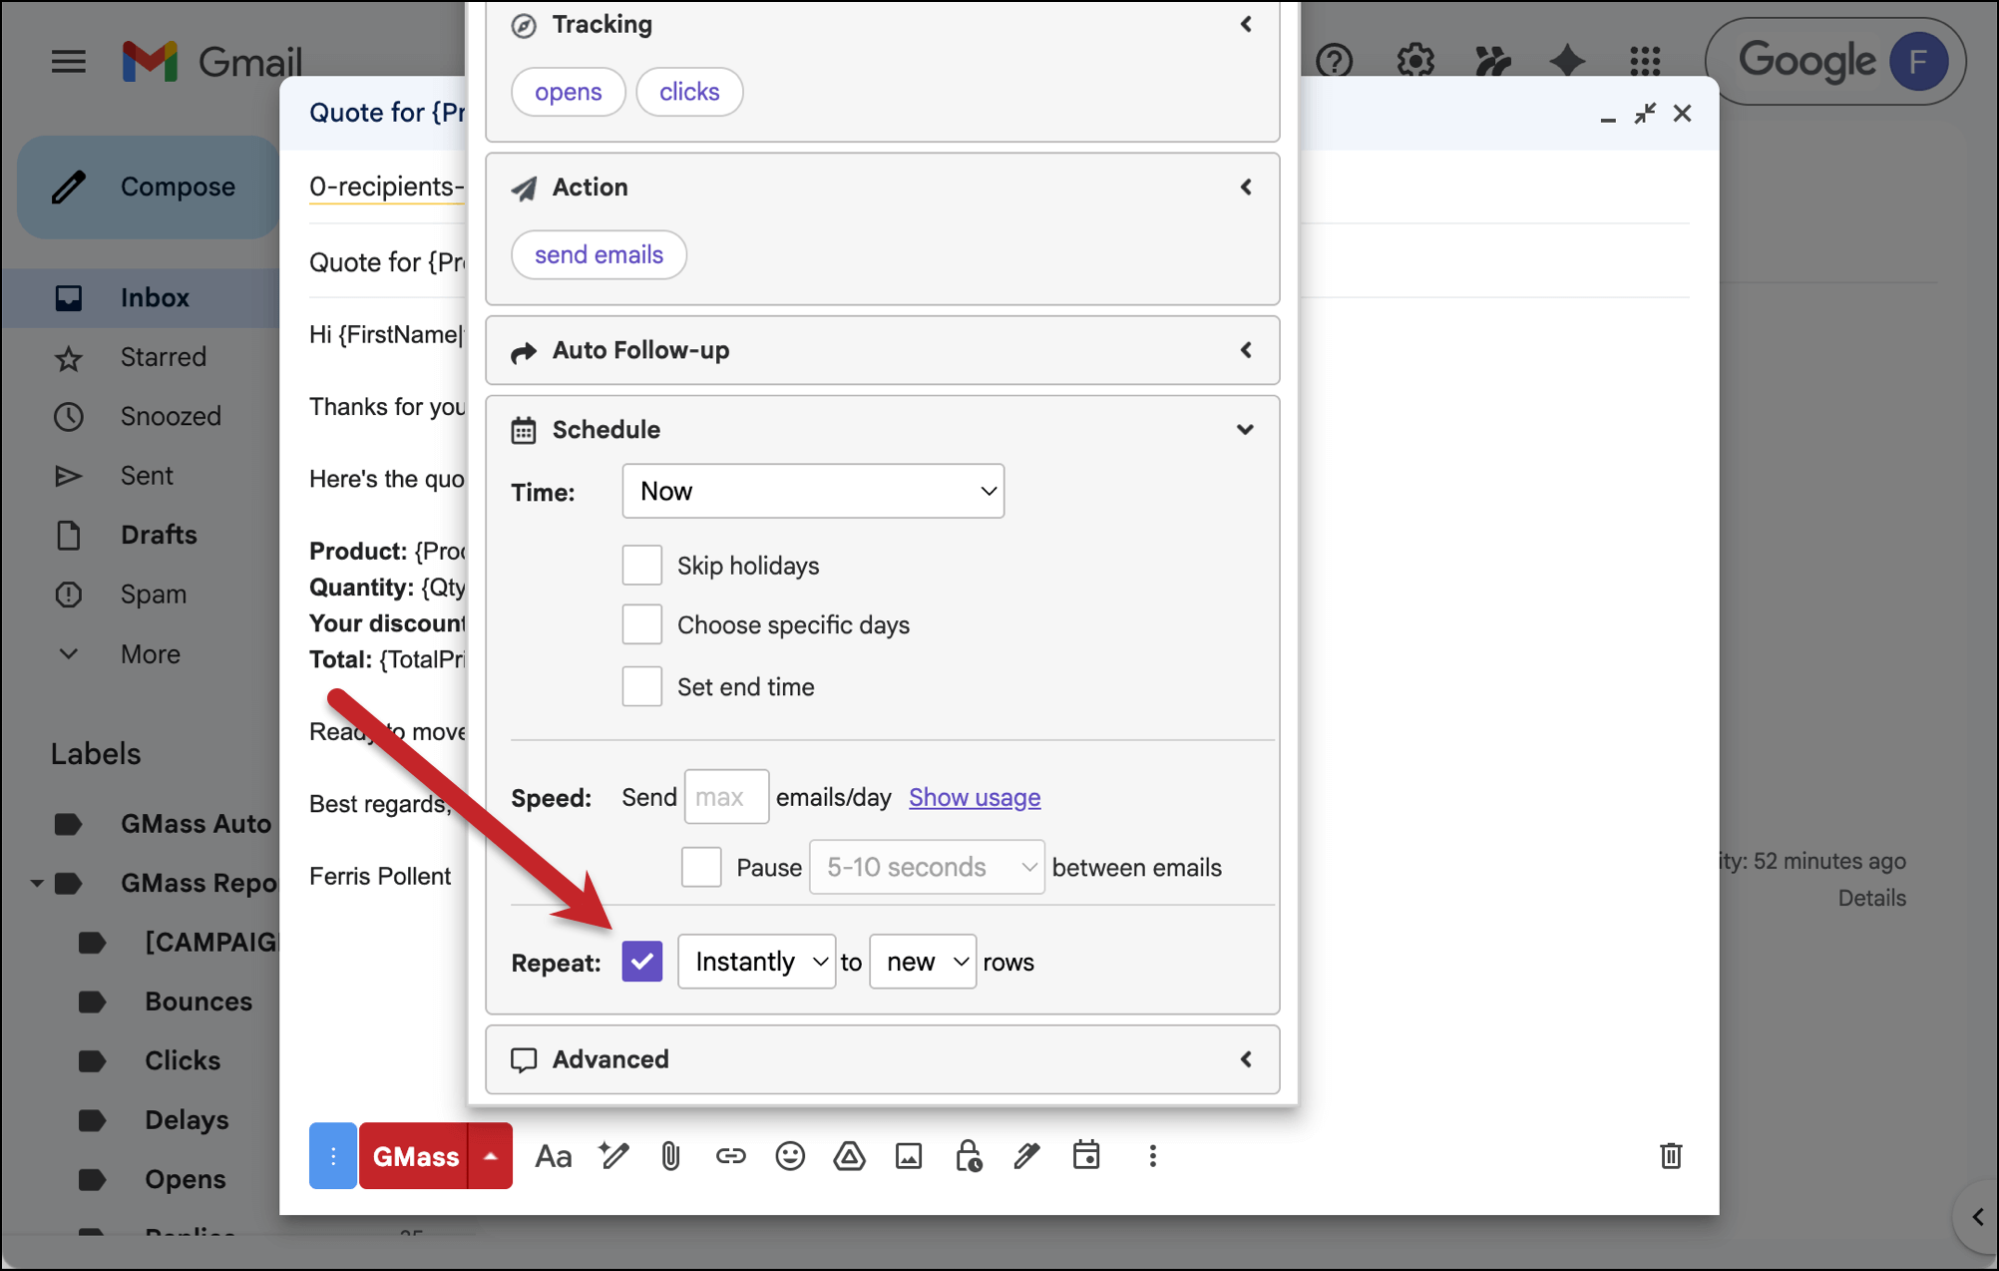Expand the Action section
The height and width of the screenshot is (1271, 1999).
[x=1246, y=187]
